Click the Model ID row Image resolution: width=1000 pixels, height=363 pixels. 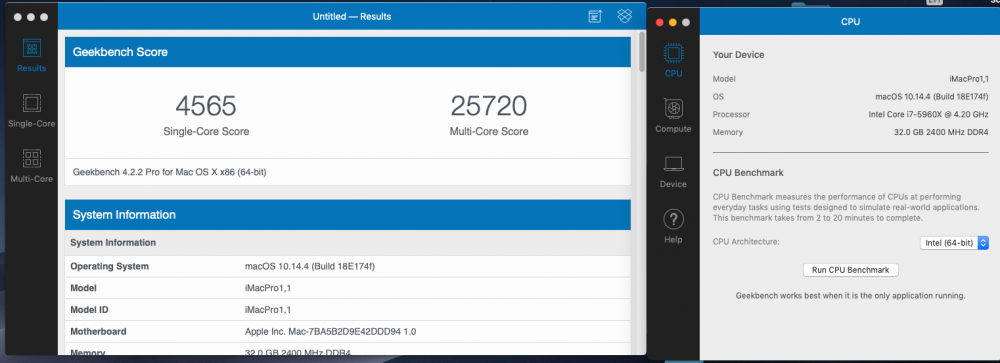(x=348, y=310)
